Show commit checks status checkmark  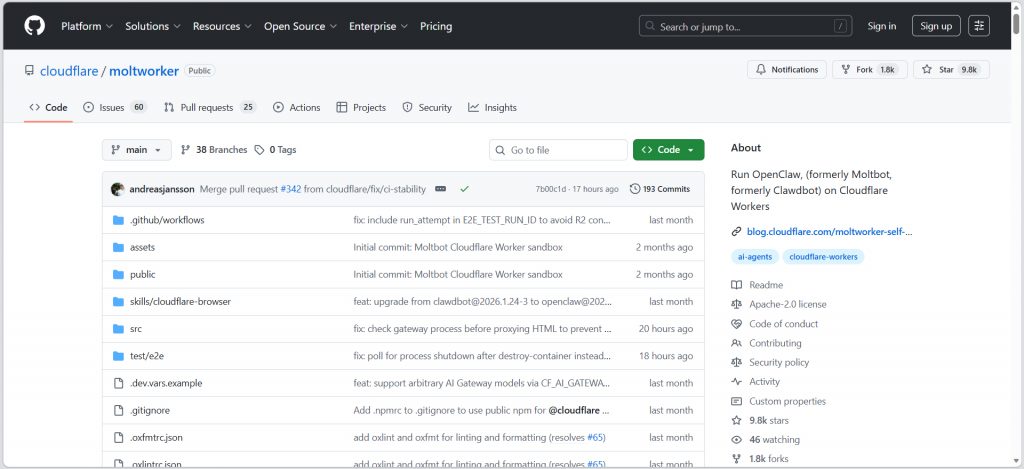pos(464,189)
